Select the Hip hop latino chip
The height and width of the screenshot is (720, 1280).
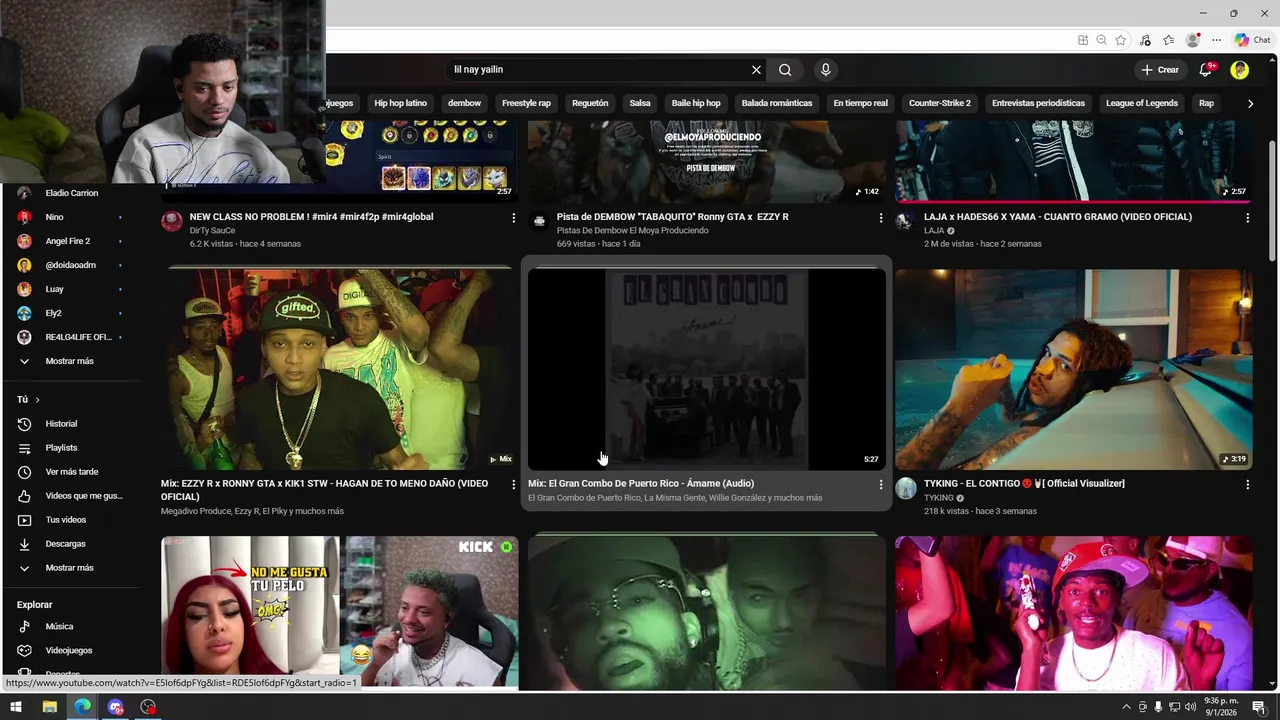(400, 103)
